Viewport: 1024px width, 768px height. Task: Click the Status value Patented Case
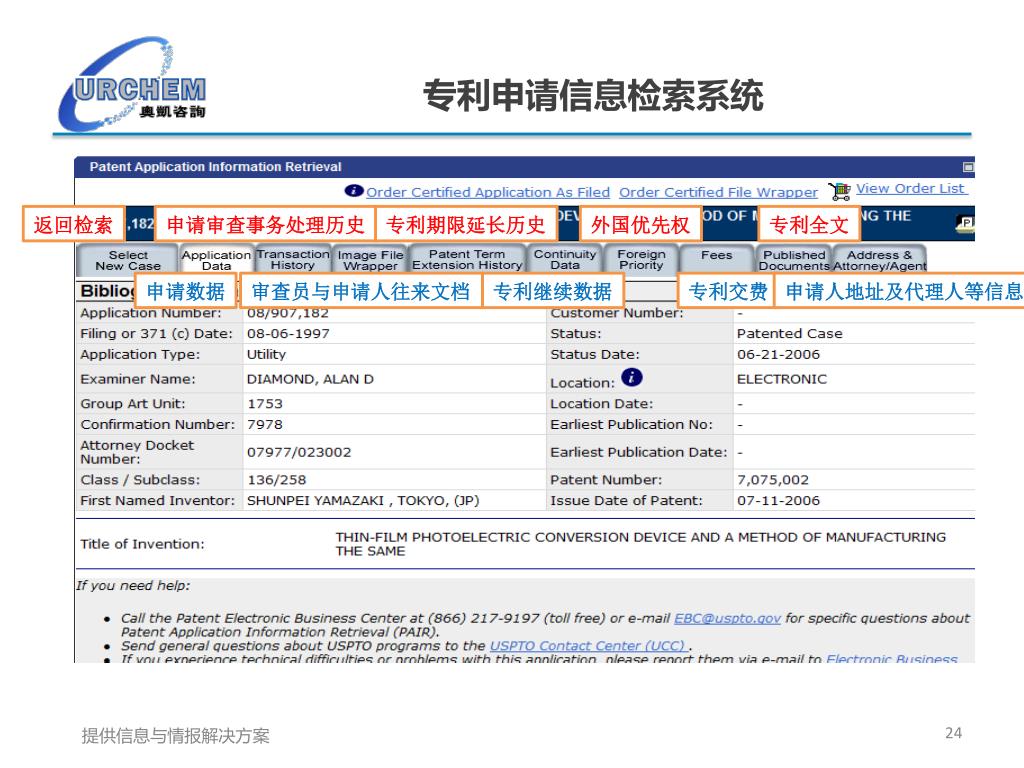point(790,334)
